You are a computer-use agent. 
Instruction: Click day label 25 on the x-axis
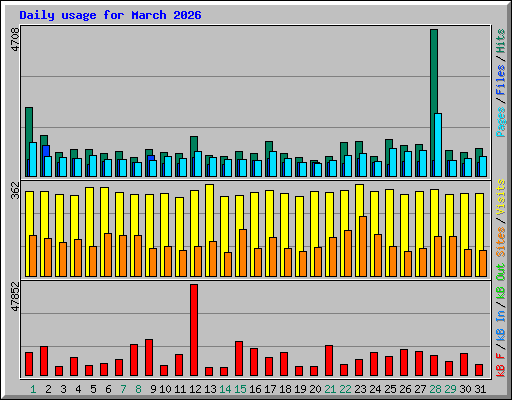(x=390, y=389)
